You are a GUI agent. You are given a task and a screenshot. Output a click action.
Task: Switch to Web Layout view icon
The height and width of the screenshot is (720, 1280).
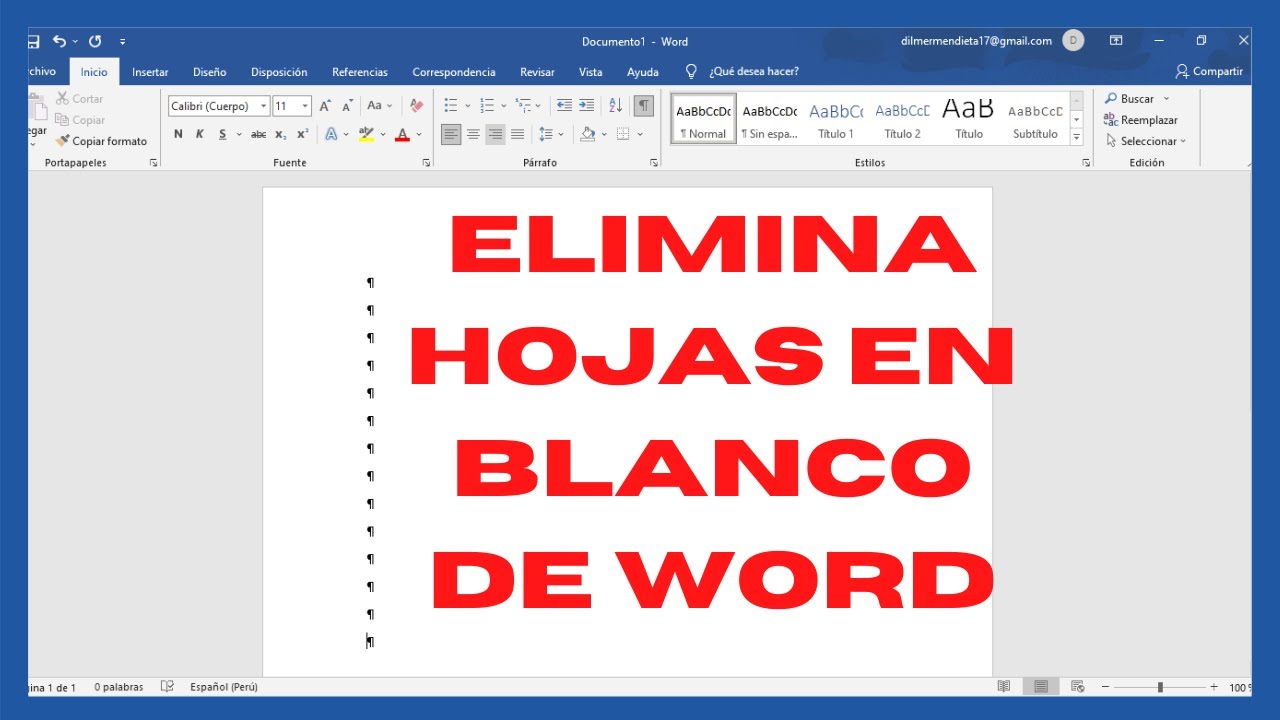pos(1077,687)
